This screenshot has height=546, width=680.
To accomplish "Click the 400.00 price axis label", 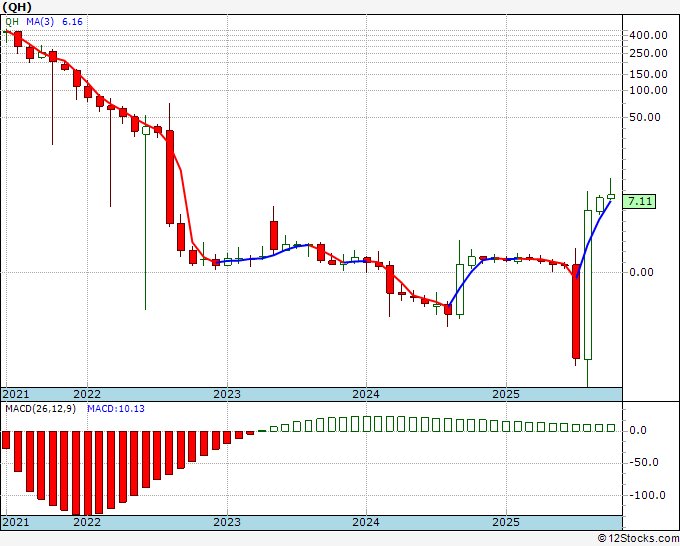I will [648, 35].
